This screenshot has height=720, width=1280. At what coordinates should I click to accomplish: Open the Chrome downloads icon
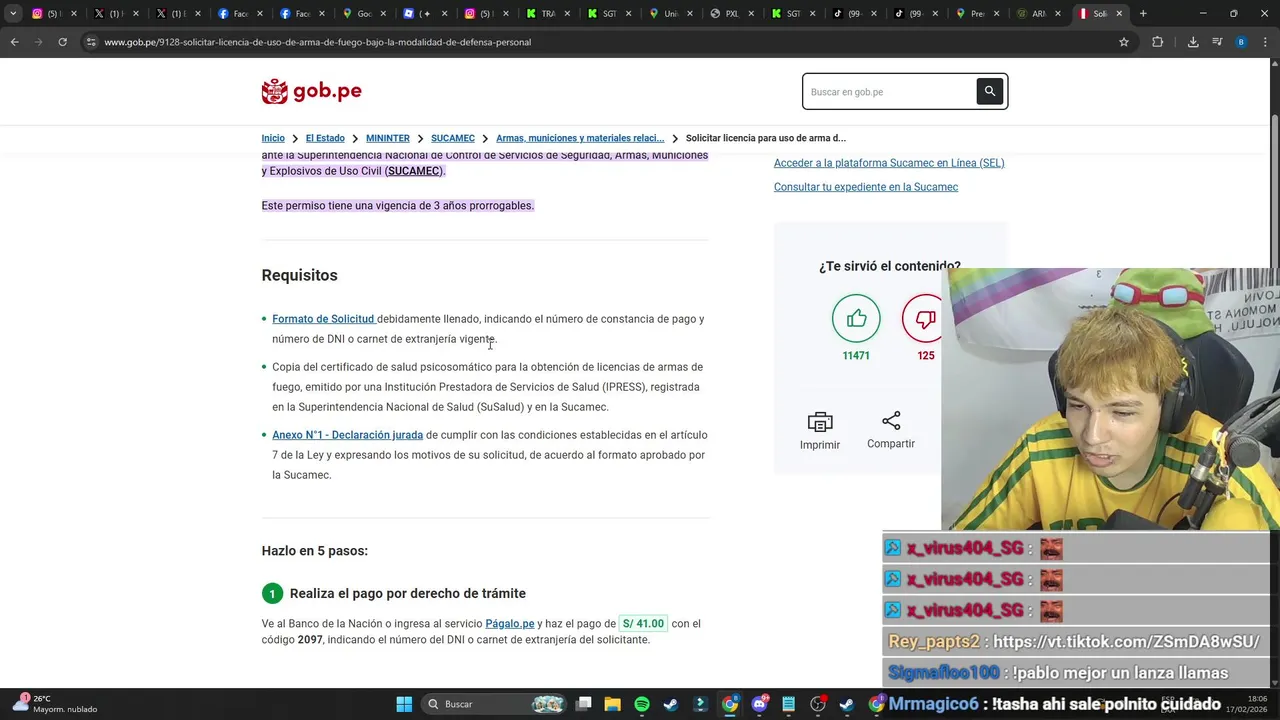click(1193, 42)
